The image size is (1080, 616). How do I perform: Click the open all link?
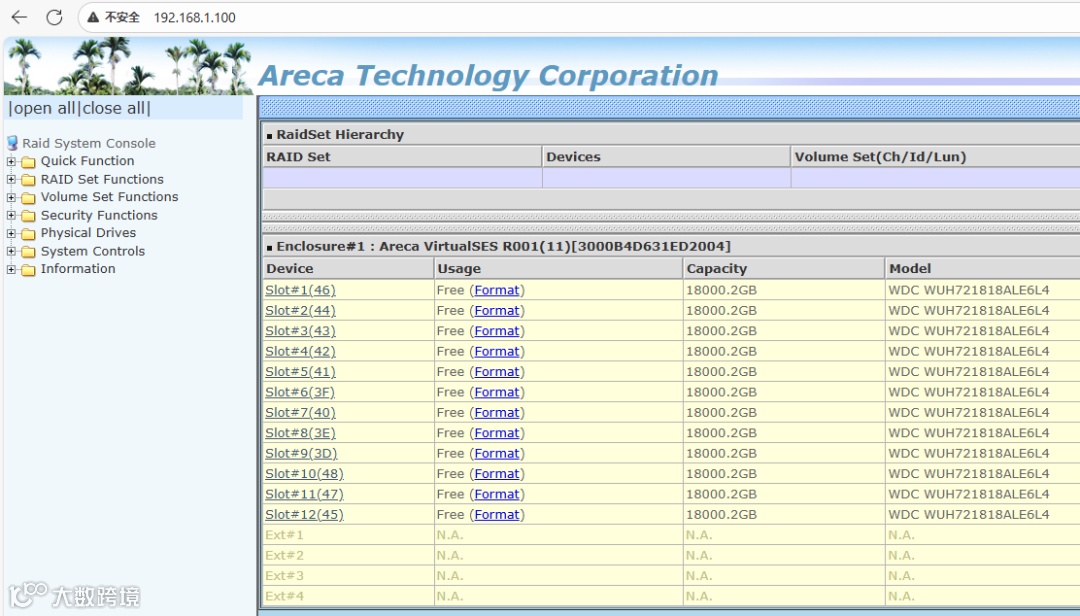point(44,108)
